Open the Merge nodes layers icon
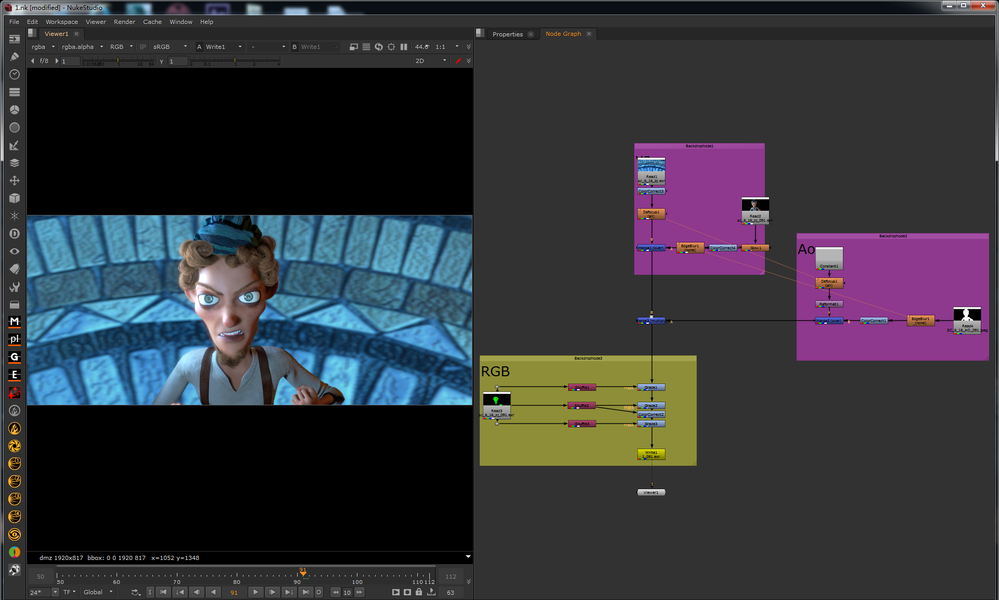The image size is (999, 600). (x=14, y=163)
